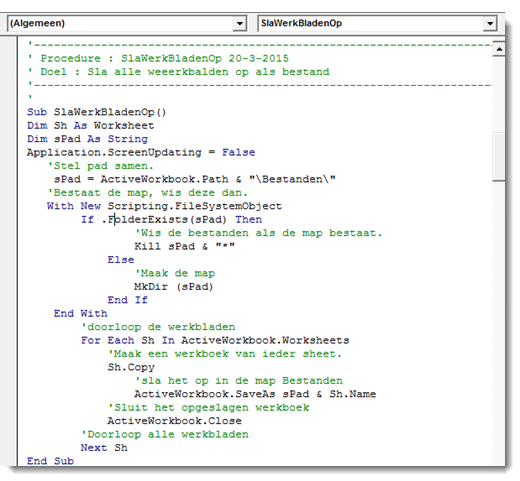Click 'ActiveWorkbook.SaveAs sPad & Sh.Name' line

[x=255, y=394]
